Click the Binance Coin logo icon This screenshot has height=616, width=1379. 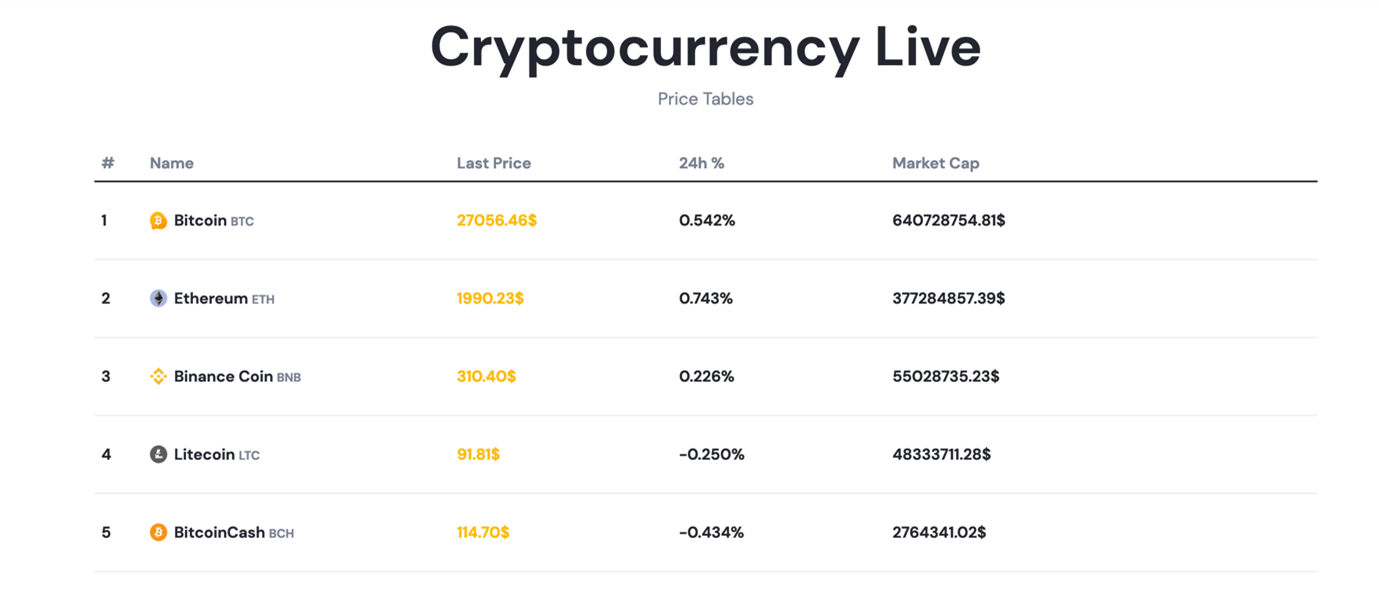coord(158,377)
